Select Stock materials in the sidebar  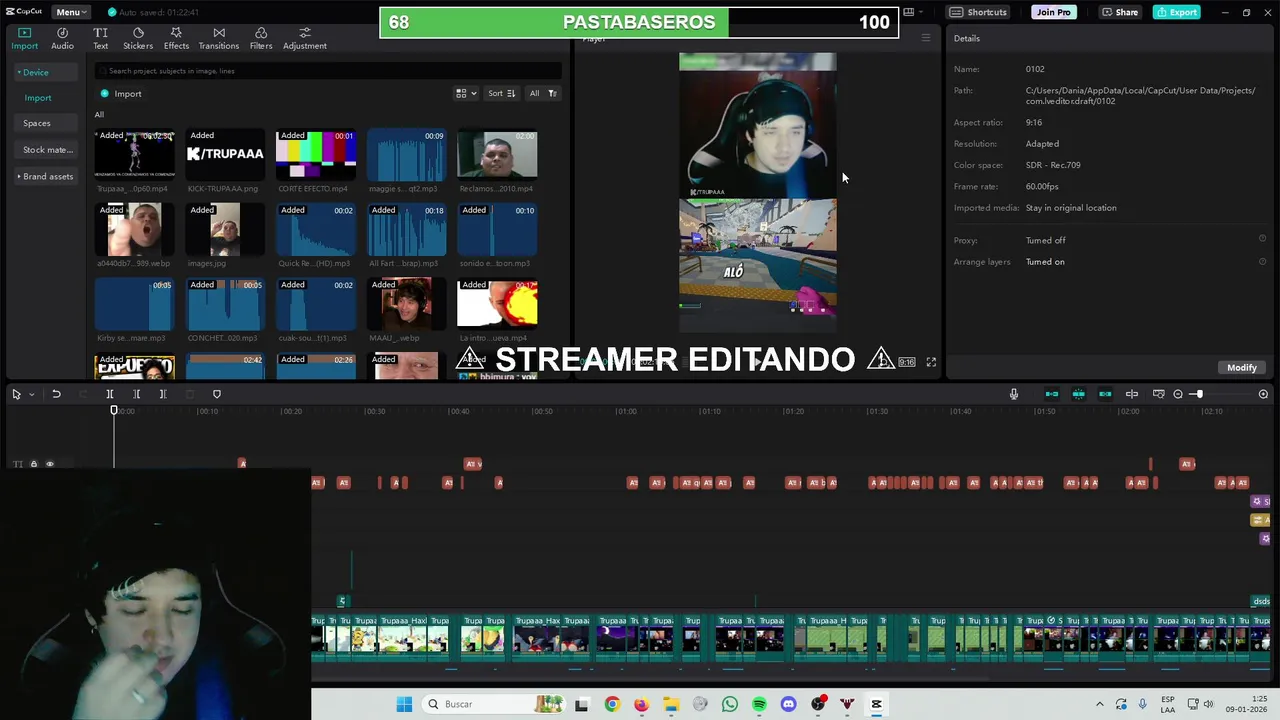(x=48, y=150)
